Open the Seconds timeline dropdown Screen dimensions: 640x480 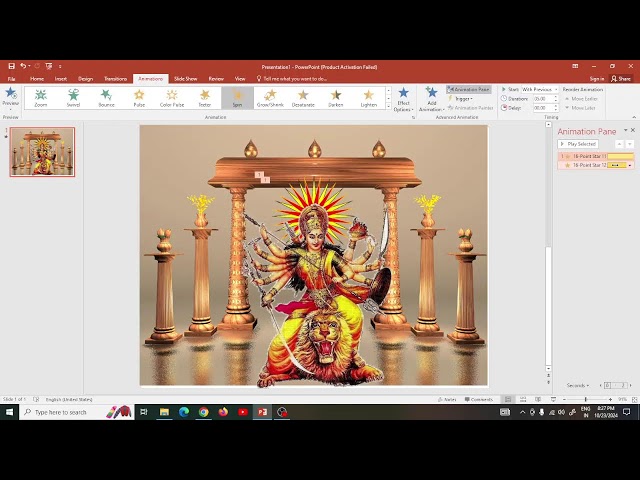(x=578, y=385)
